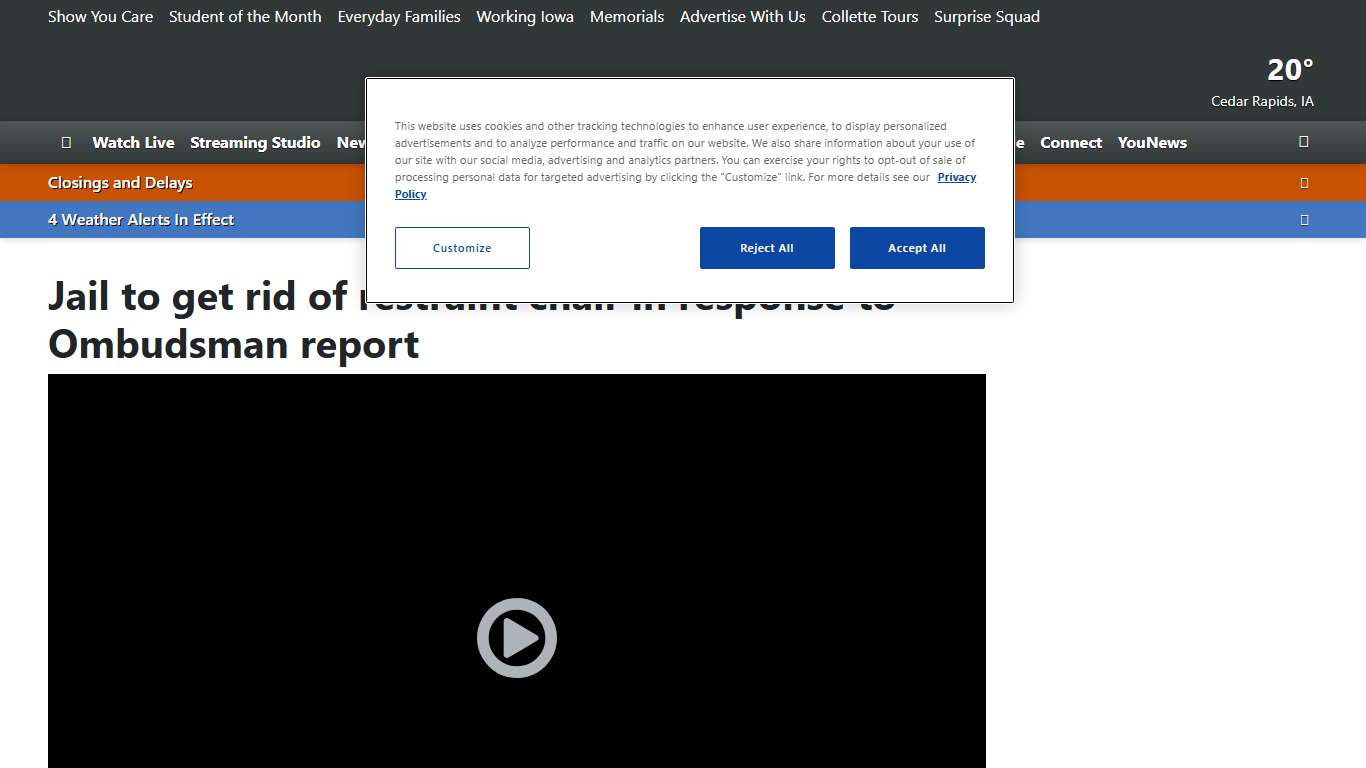Click the Surprise Squad link
The height and width of the screenshot is (768, 1366).
pos(986,17)
